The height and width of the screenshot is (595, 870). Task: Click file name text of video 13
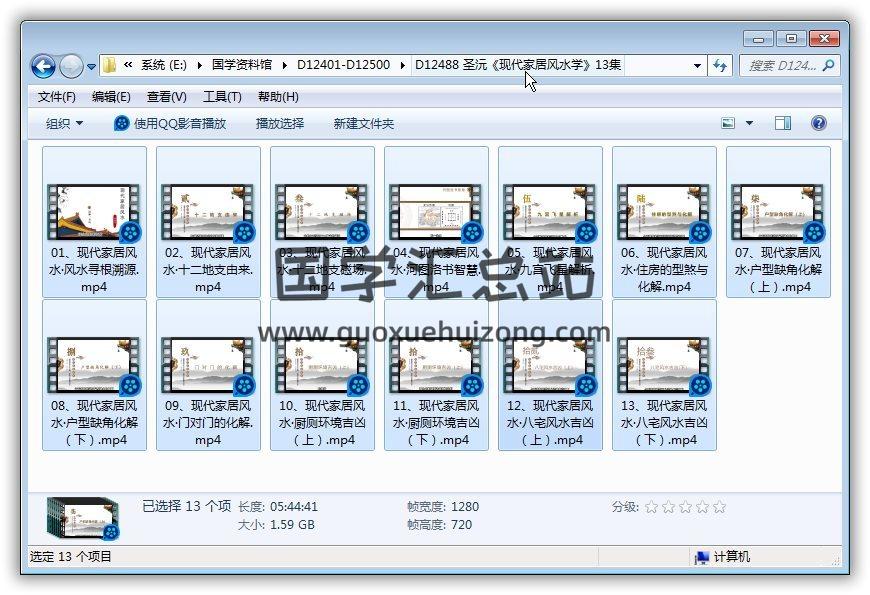[x=664, y=422]
